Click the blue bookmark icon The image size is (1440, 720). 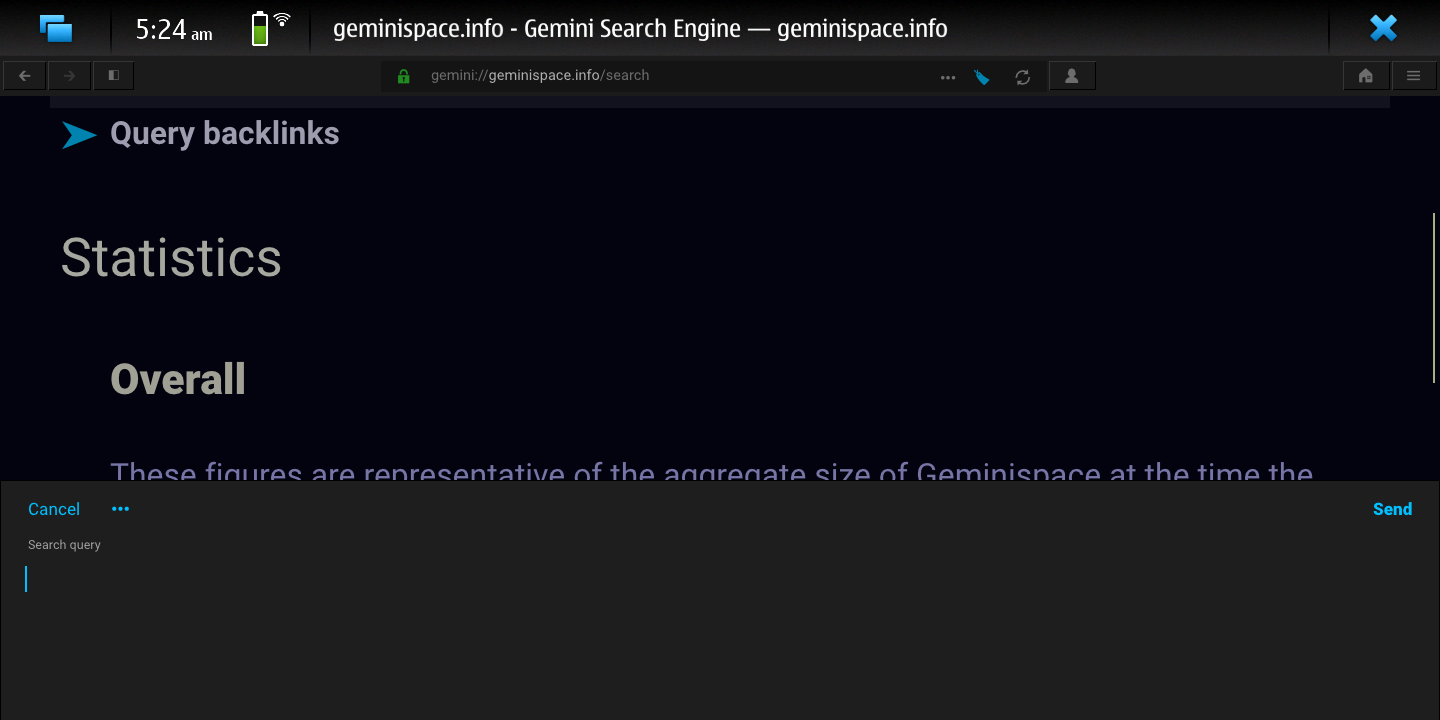(982, 77)
